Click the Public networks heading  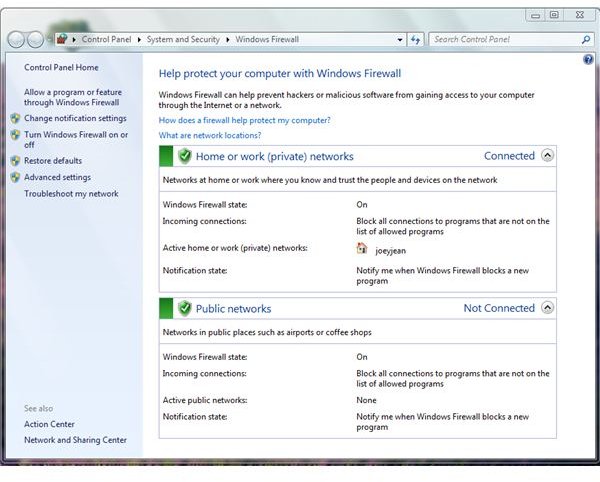coord(233,309)
